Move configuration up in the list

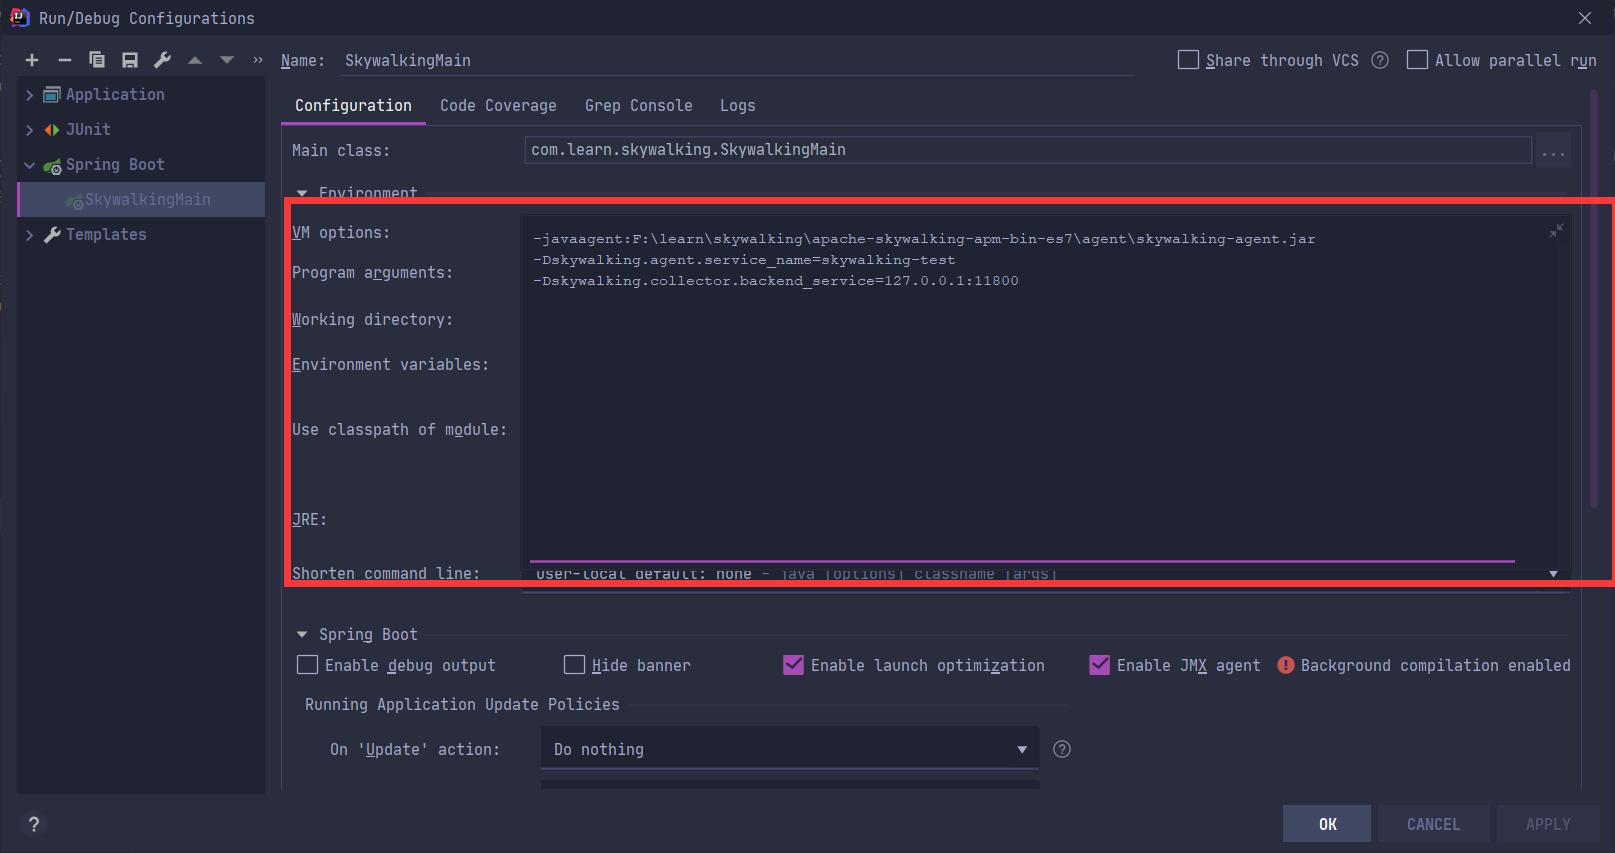[195, 60]
